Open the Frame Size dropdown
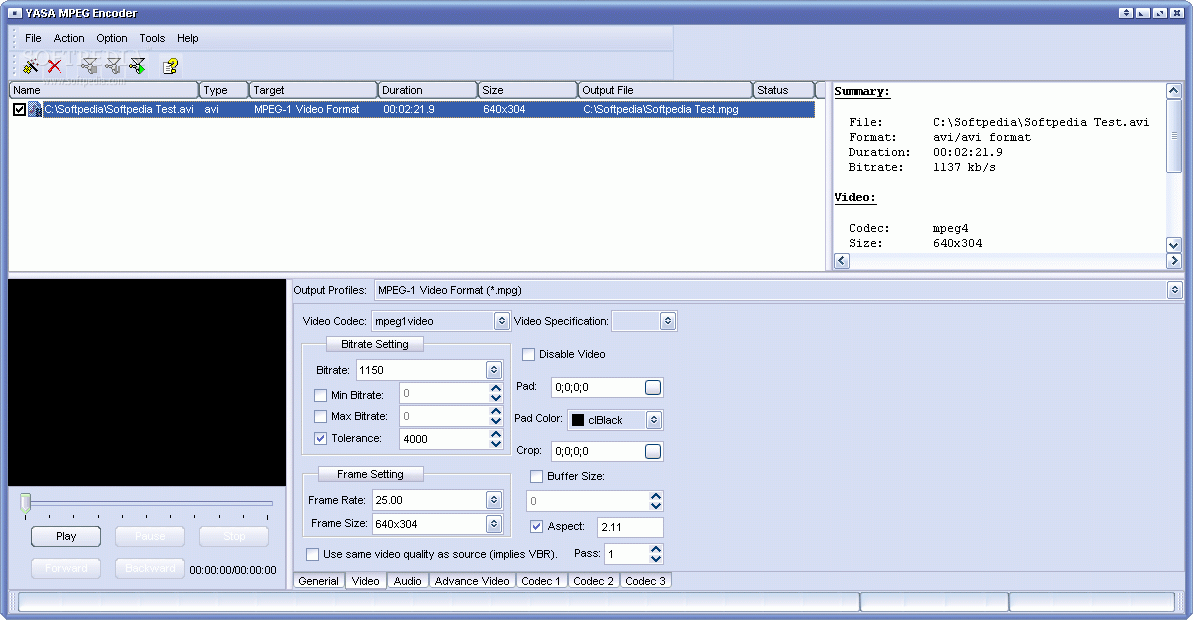The width and height of the screenshot is (1193, 620). coord(494,523)
